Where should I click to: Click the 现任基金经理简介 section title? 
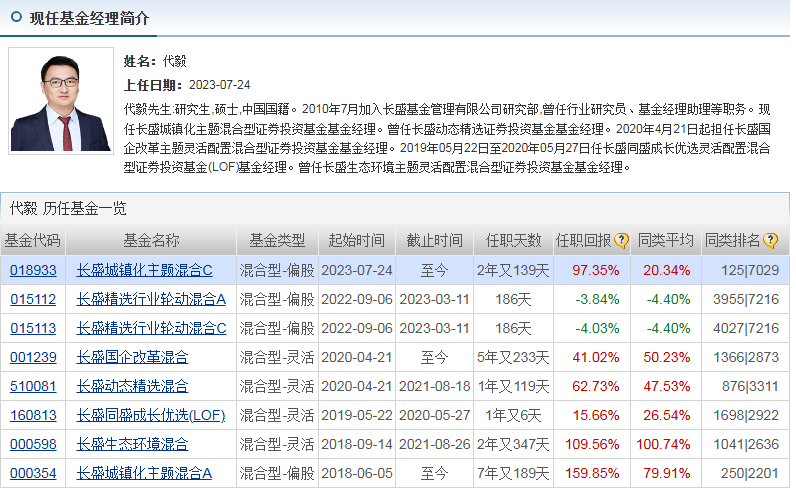click(x=89, y=18)
